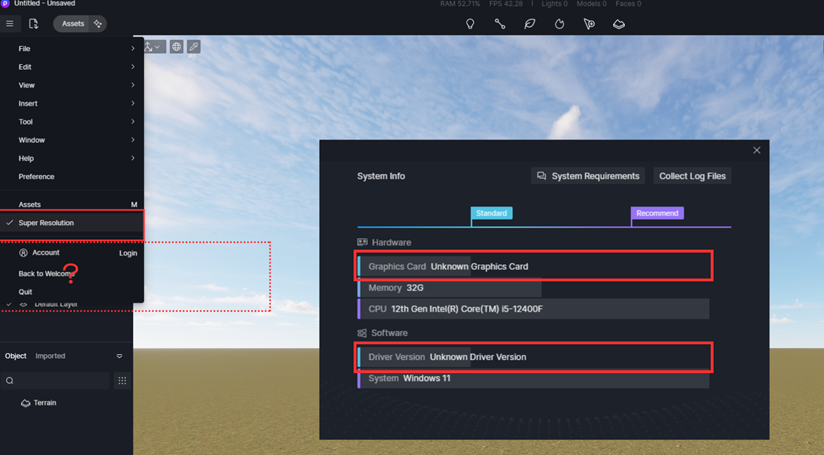This screenshot has width=824, height=455.
Task: Select the leaf vegetation tool icon
Action: [x=530, y=24]
